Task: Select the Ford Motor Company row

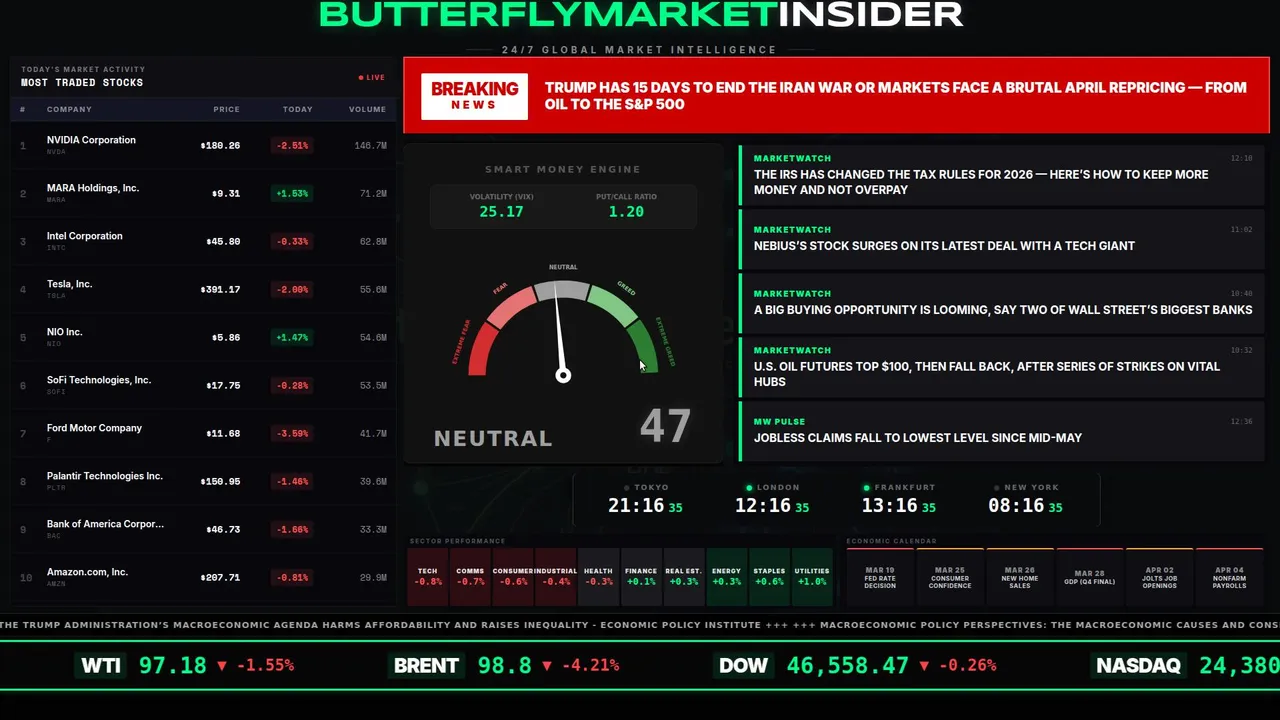Action: click(204, 433)
